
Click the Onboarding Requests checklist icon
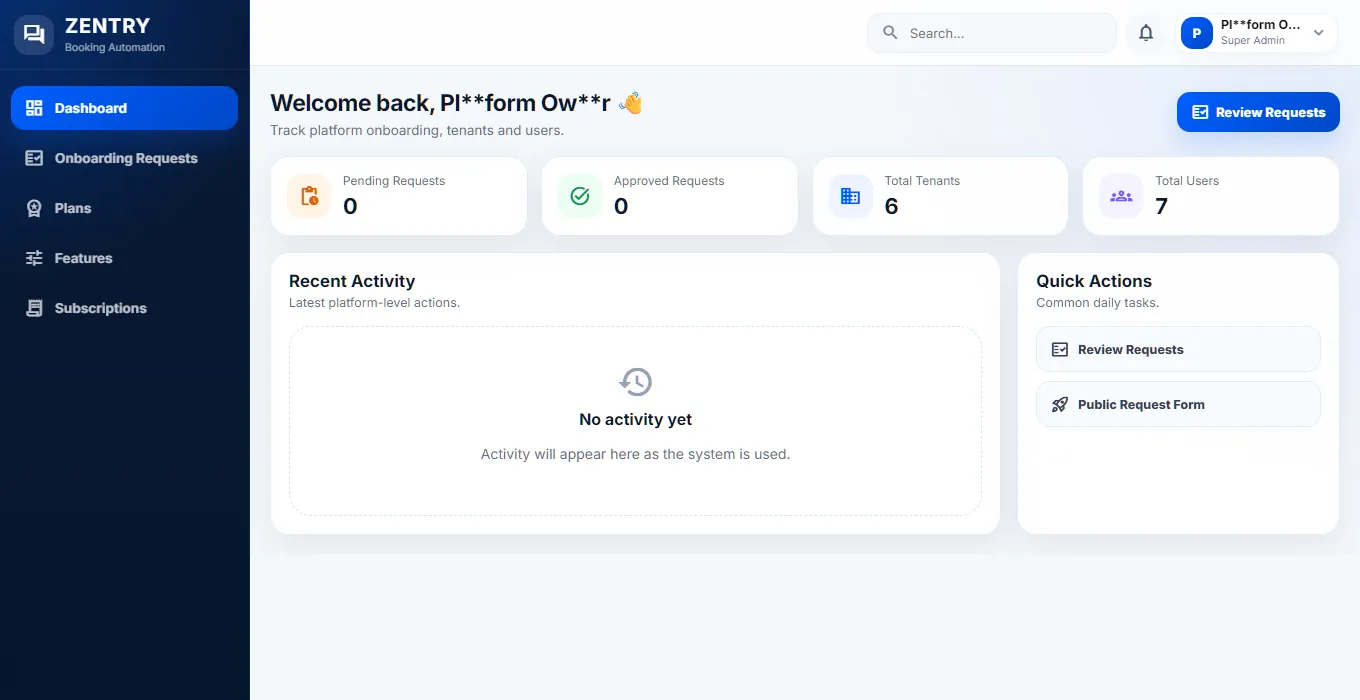[x=34, y=158]
